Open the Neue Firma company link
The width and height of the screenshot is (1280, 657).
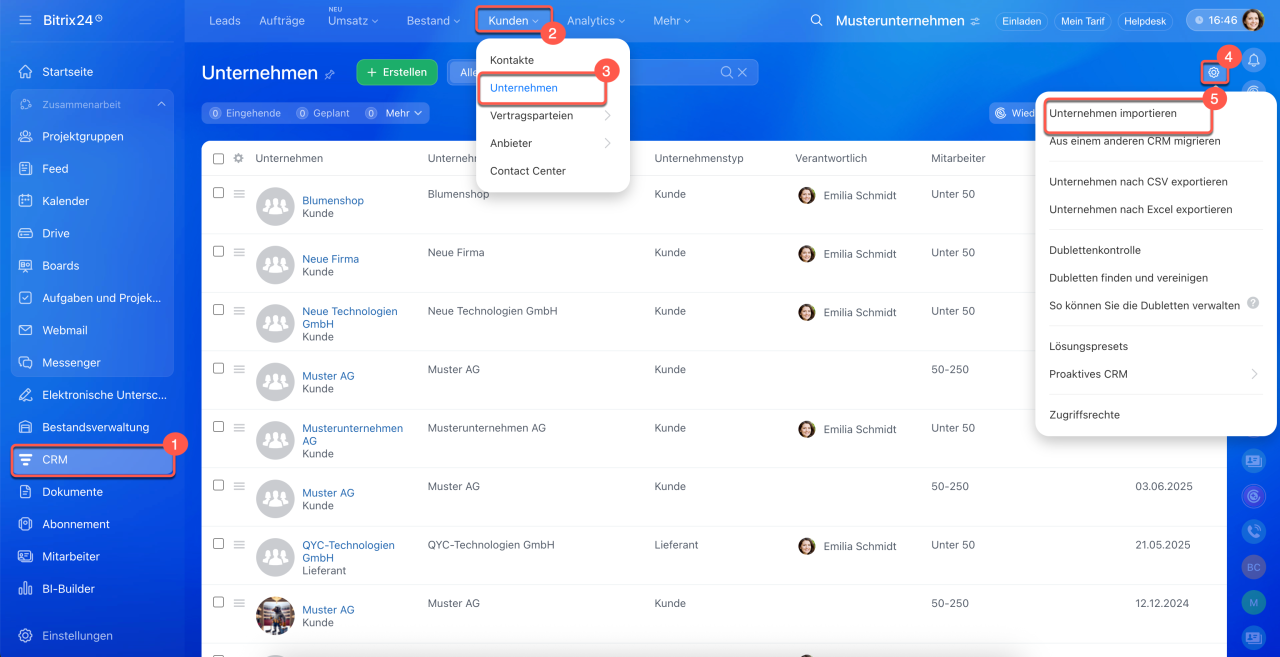click(x=330, y=259)
